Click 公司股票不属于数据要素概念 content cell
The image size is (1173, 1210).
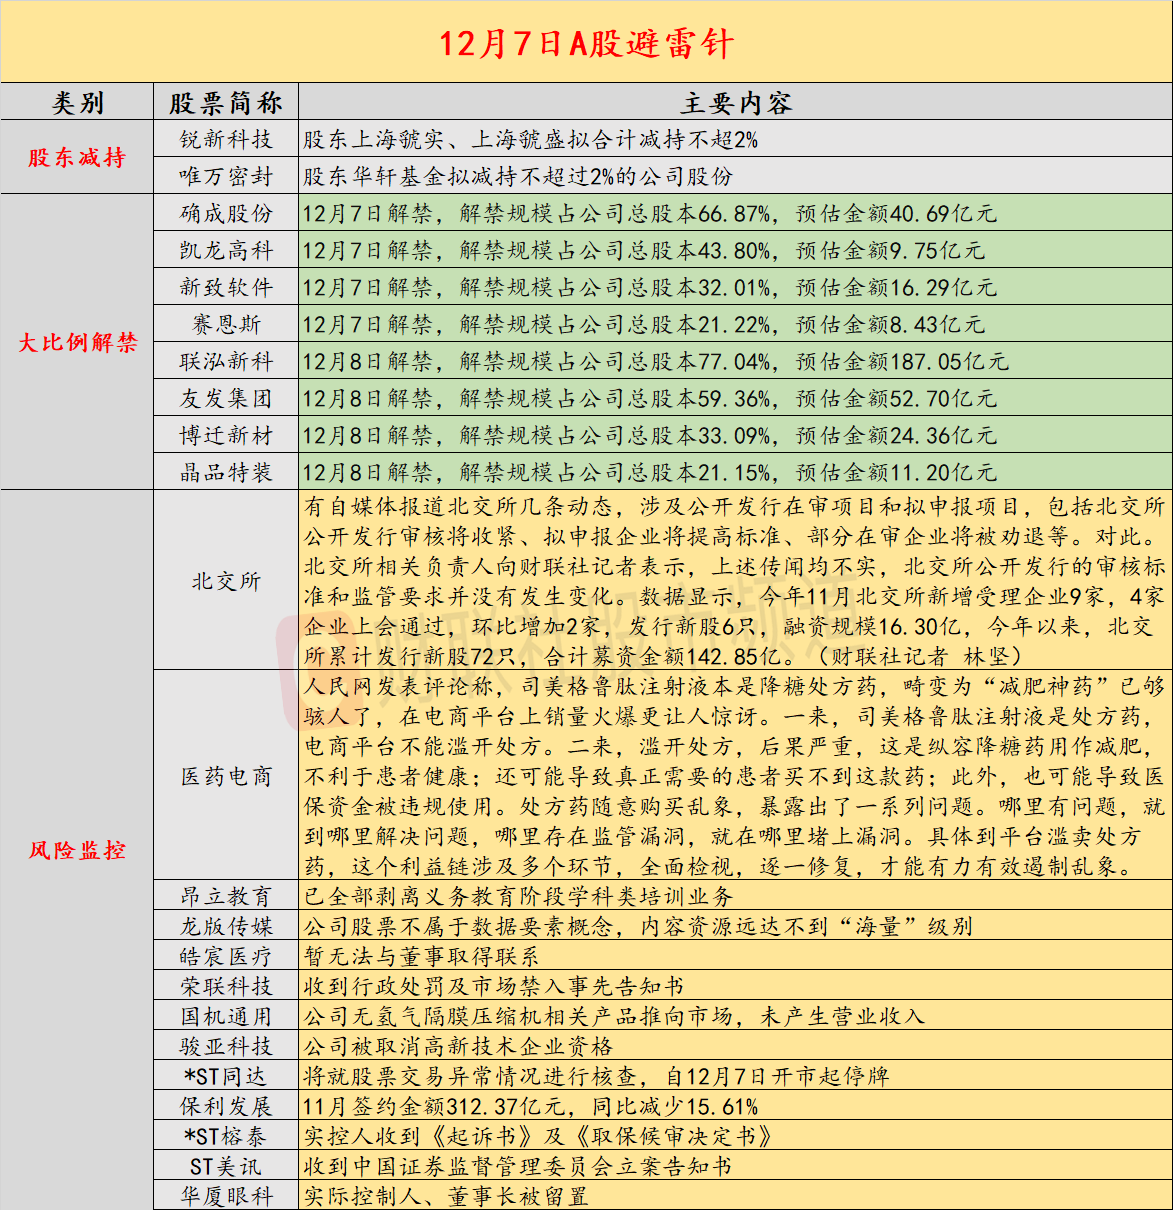pos(735,926)
